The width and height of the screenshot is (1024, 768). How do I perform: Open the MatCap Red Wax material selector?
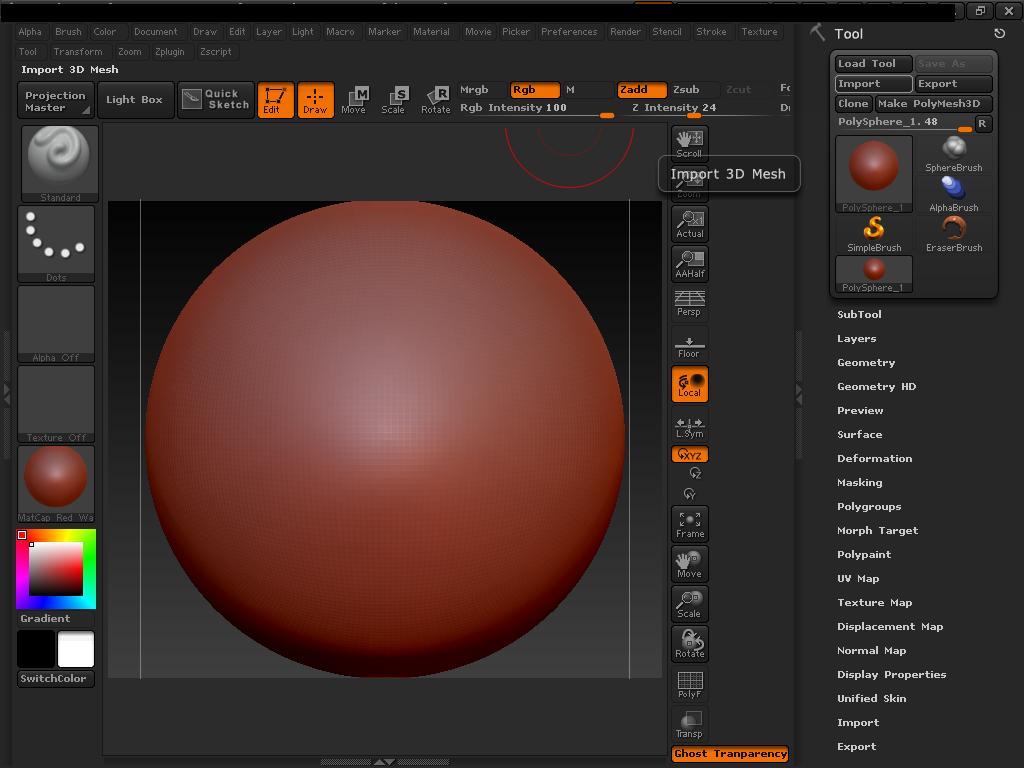[x=56, y=485]
